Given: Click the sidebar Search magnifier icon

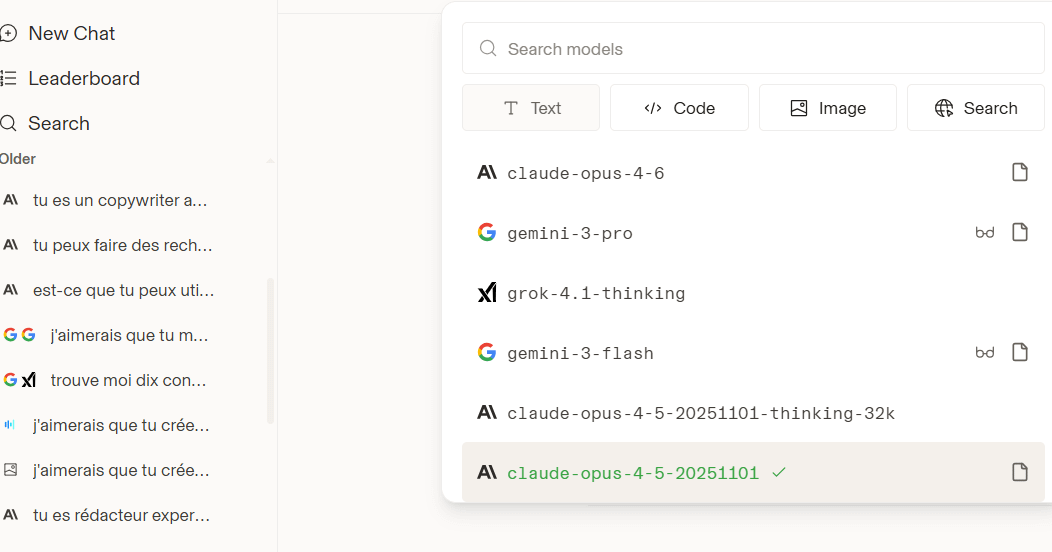Looking at the screenshot, I should pos(8,123).
